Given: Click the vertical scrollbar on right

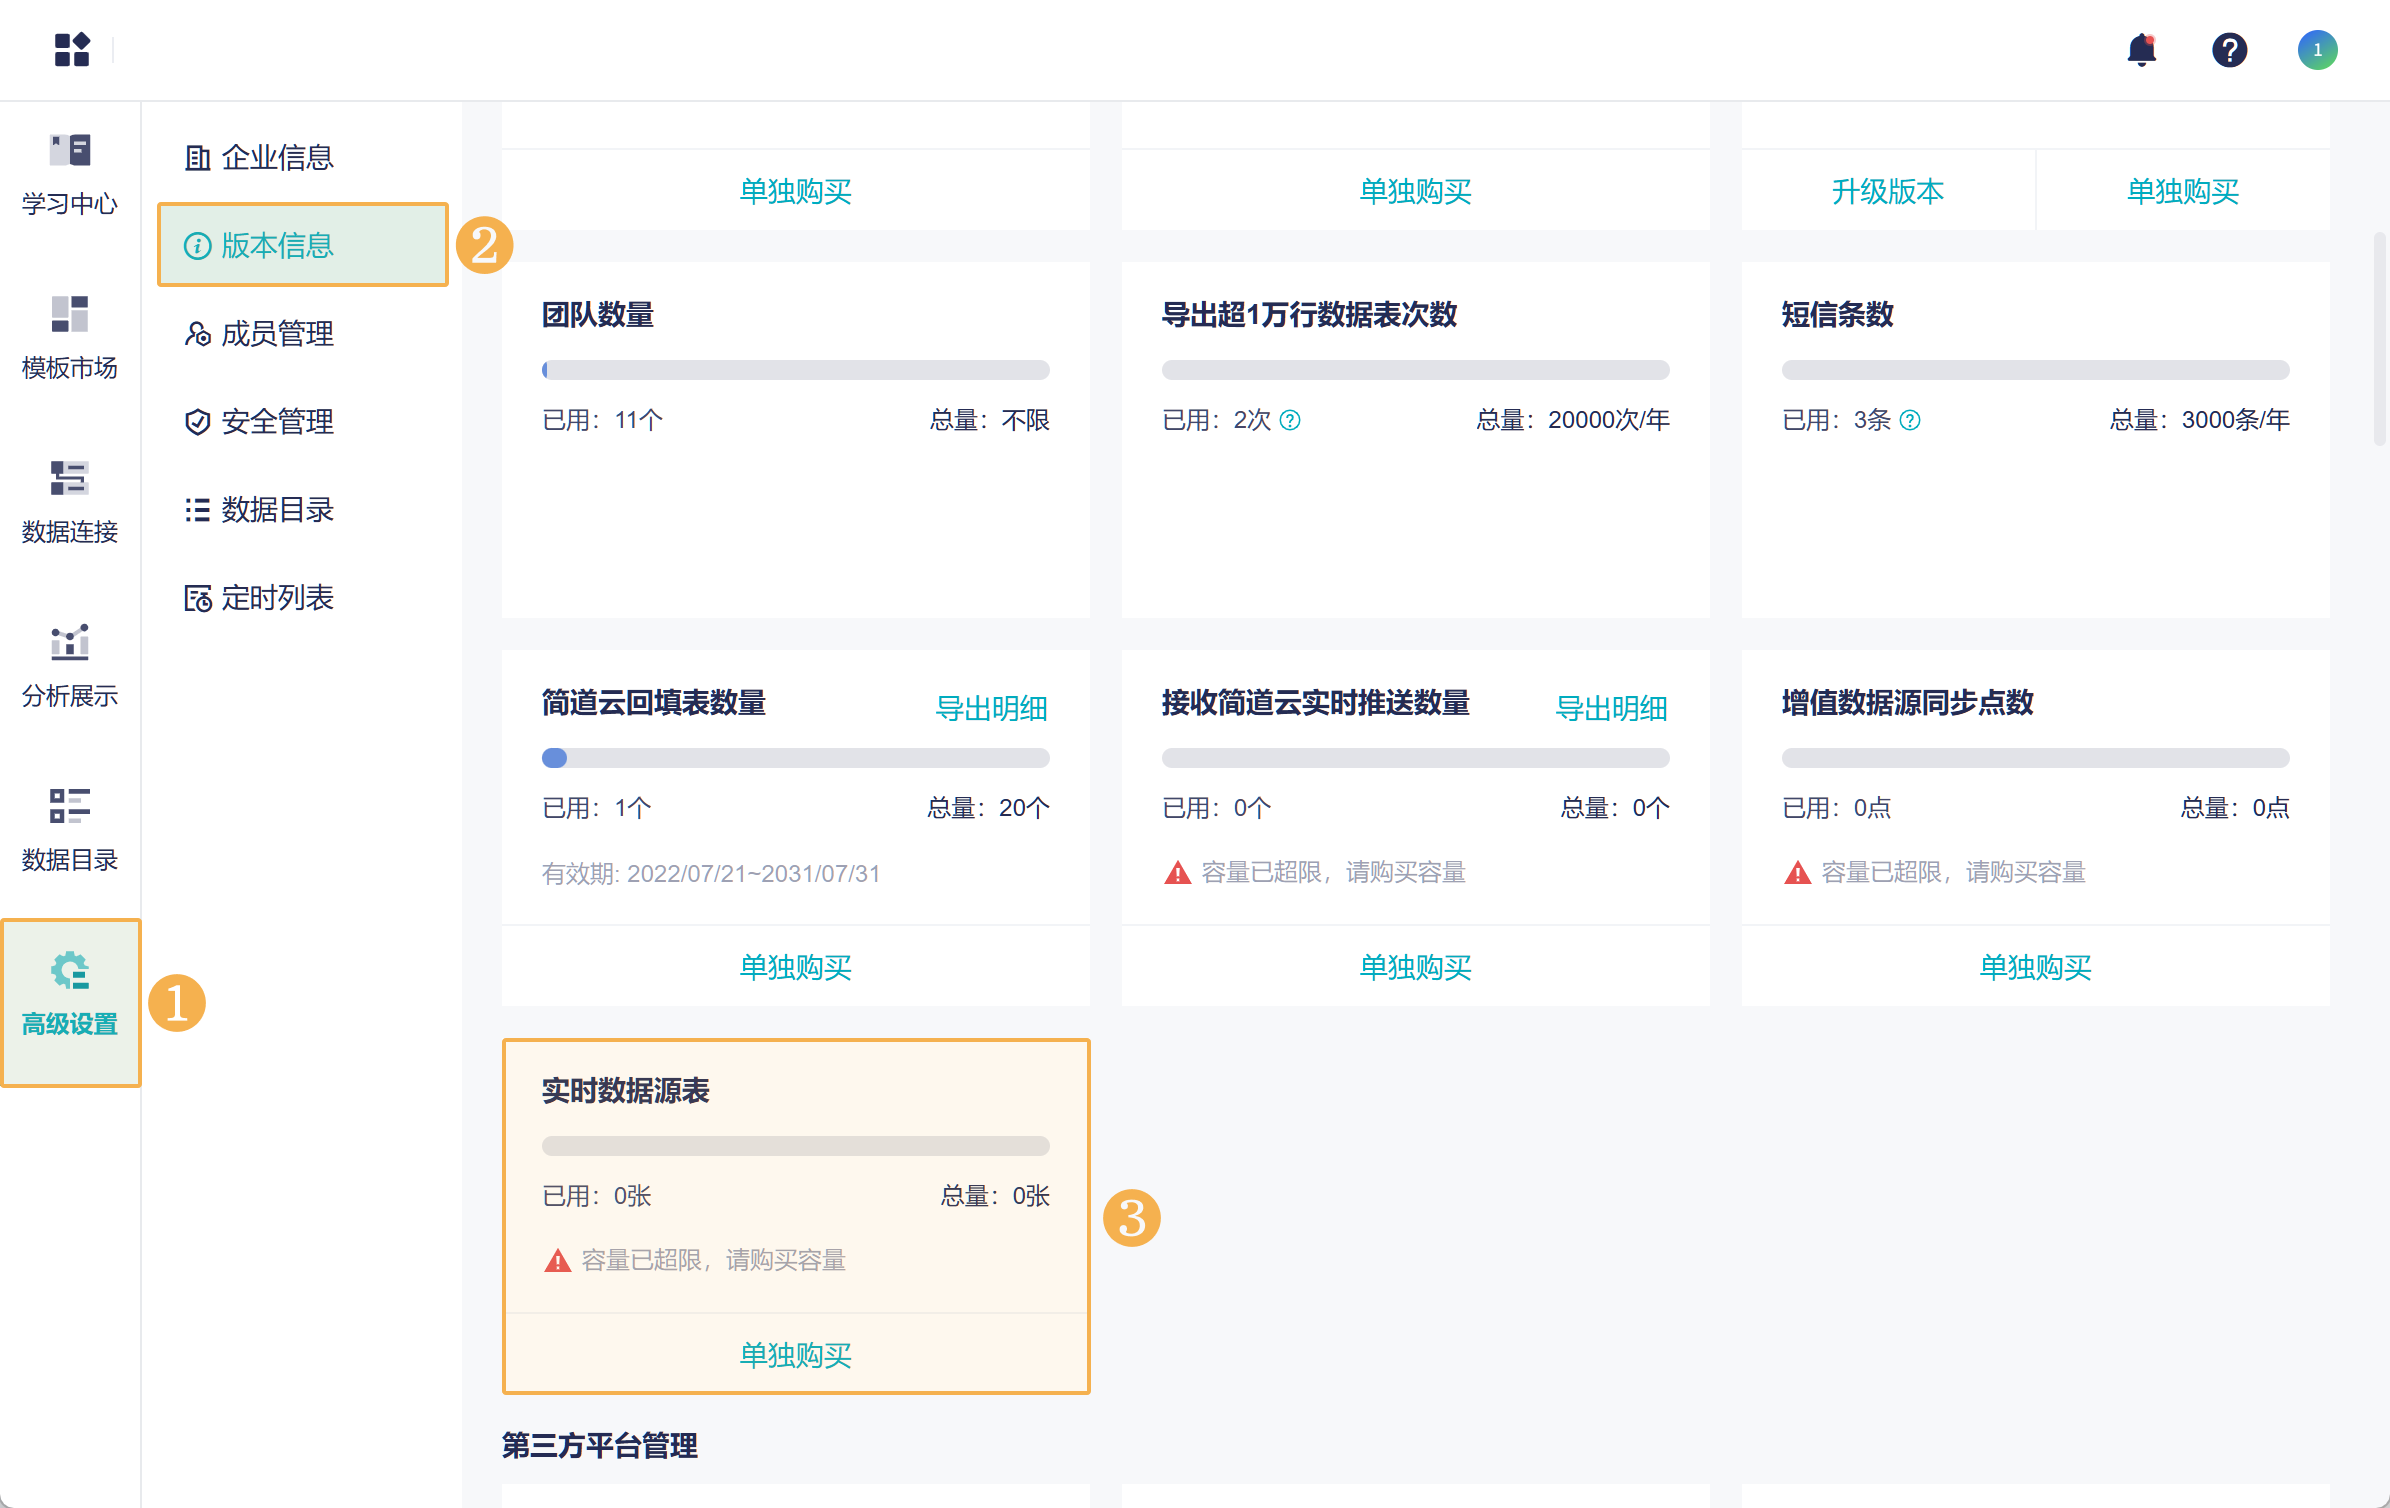Looking at the screenshot, I should (2379, 340).
